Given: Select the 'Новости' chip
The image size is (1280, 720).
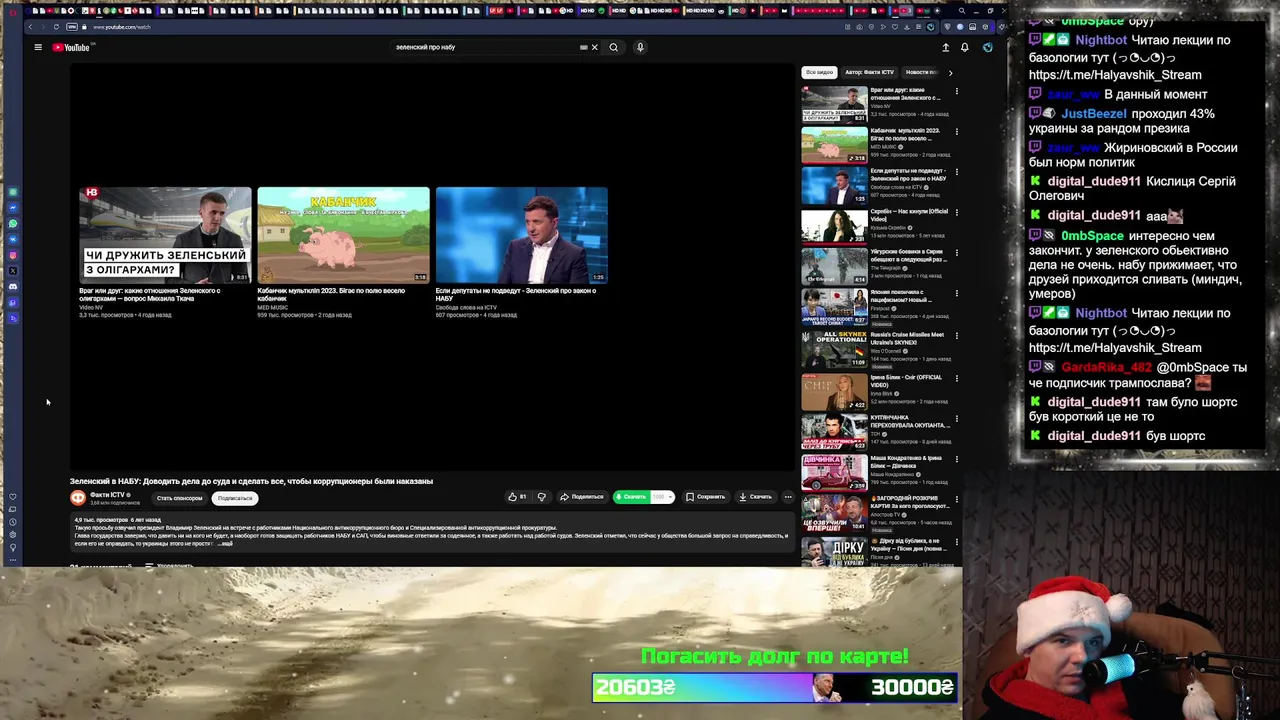Looking at the screenshot, I should pyautogui.click(x=920, y=72).
